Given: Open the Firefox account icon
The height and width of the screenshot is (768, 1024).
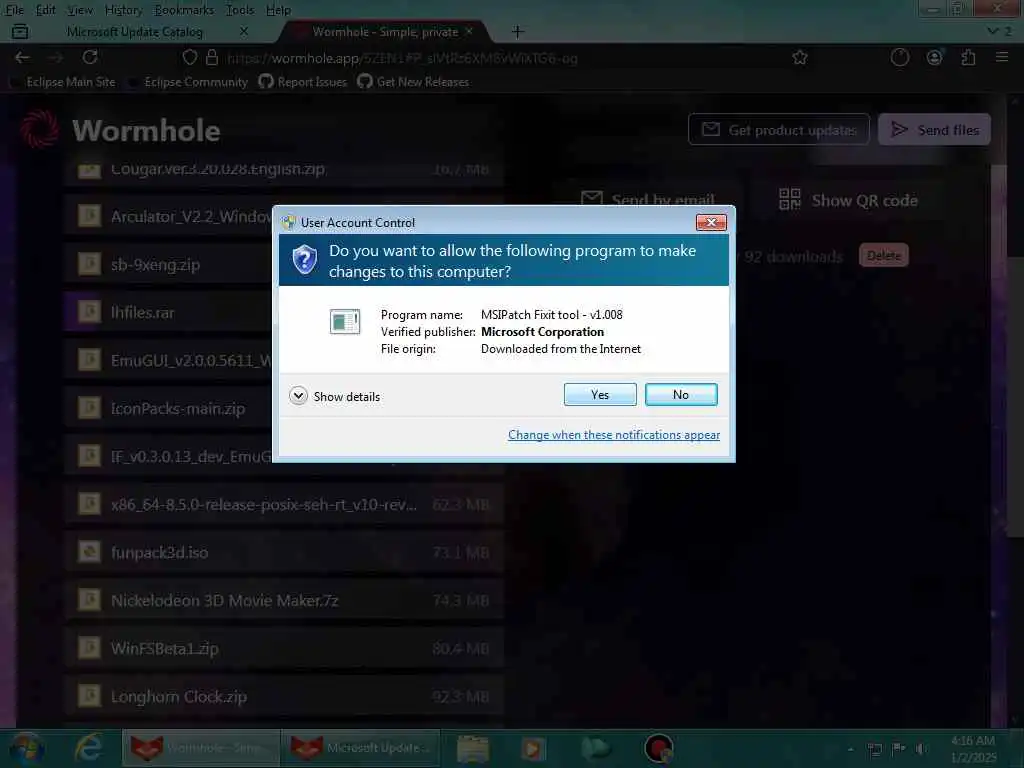Looking at the screenshot, I should (x=935, y=57).
